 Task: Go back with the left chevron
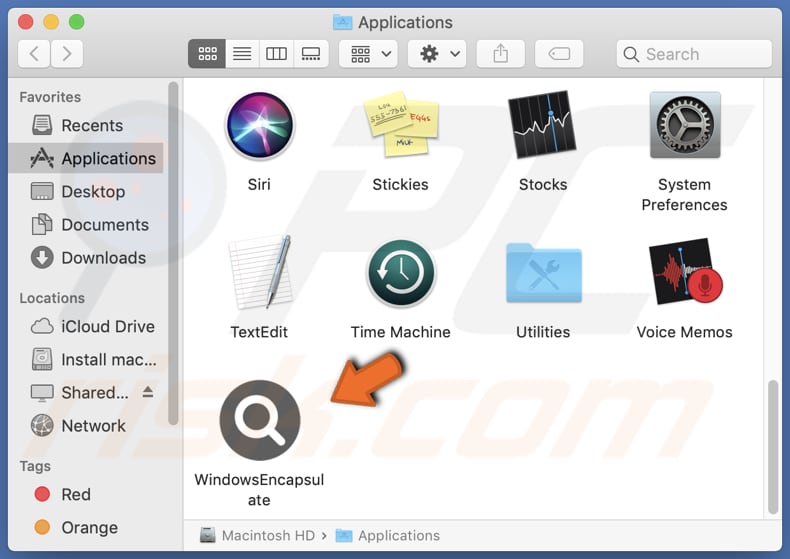point(34,53)
